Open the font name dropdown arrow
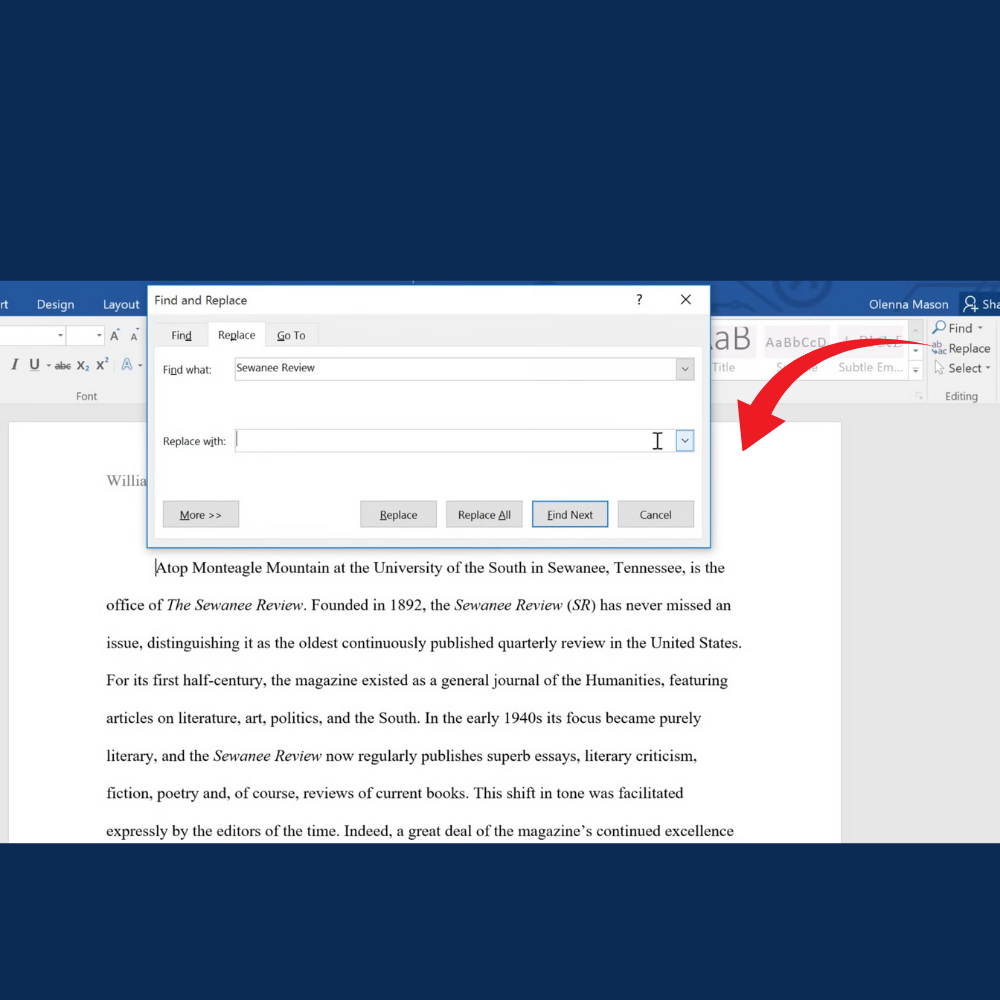 (x=61, y=335)
